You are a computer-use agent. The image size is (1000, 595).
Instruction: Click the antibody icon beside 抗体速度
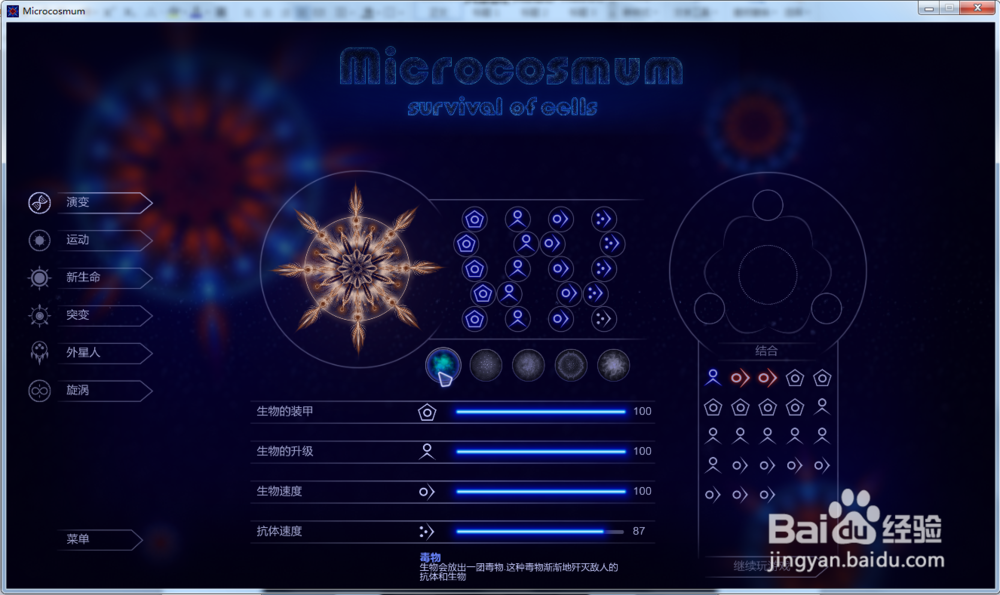tap(427, 531)
